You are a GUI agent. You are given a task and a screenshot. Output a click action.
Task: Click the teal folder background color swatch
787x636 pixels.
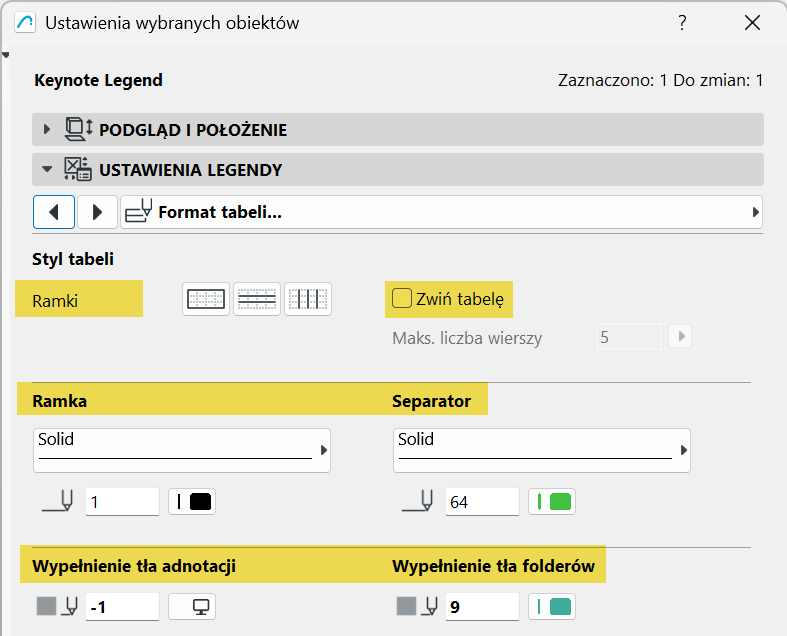point(552,606)
